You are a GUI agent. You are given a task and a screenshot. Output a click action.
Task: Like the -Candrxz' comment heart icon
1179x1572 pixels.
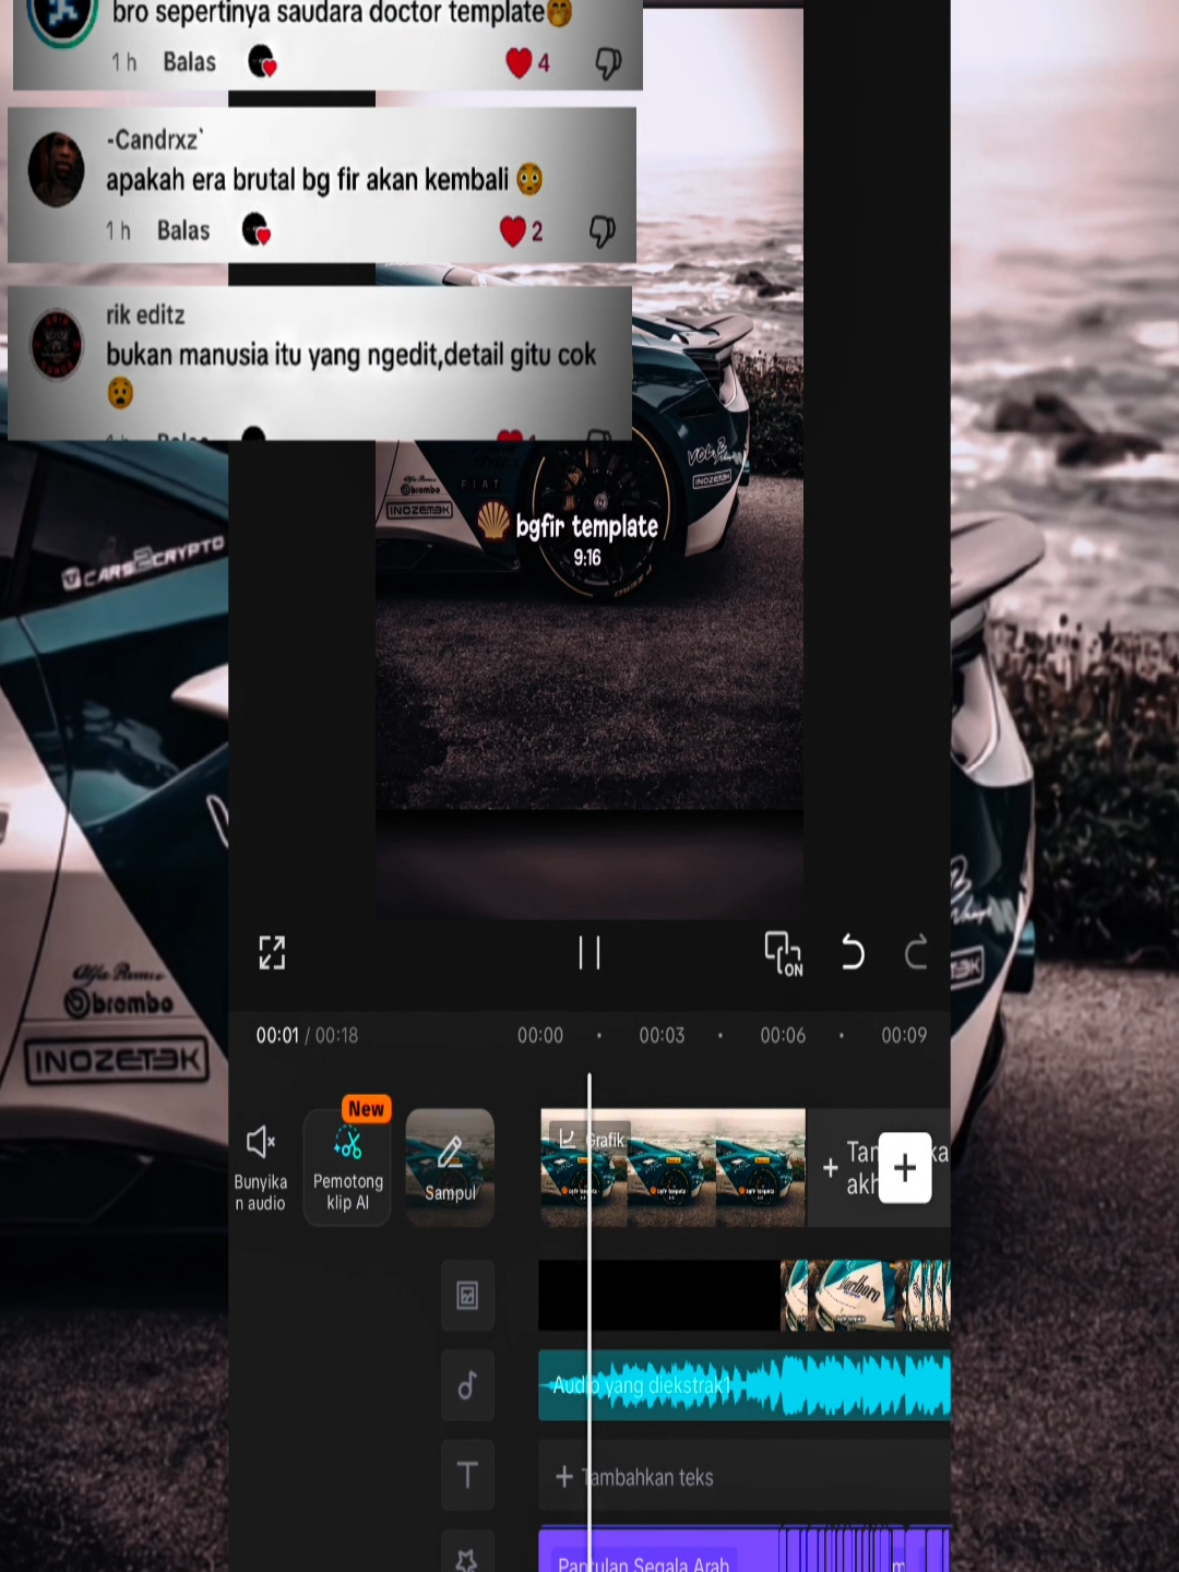512,232
